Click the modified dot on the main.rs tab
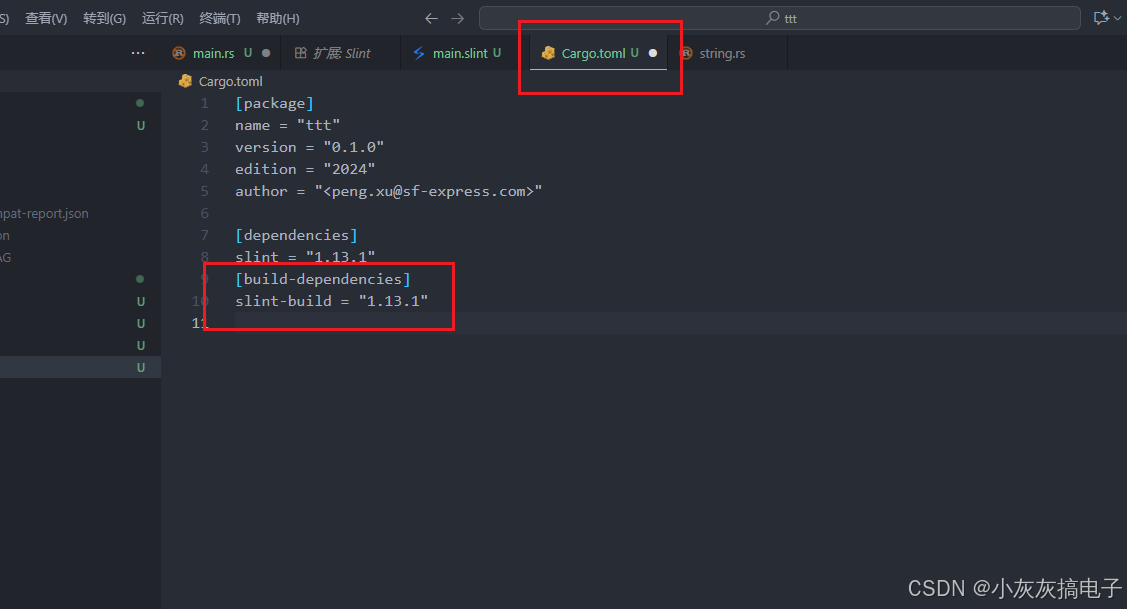This screenshot has width=1127, height=609. (264, 53)
